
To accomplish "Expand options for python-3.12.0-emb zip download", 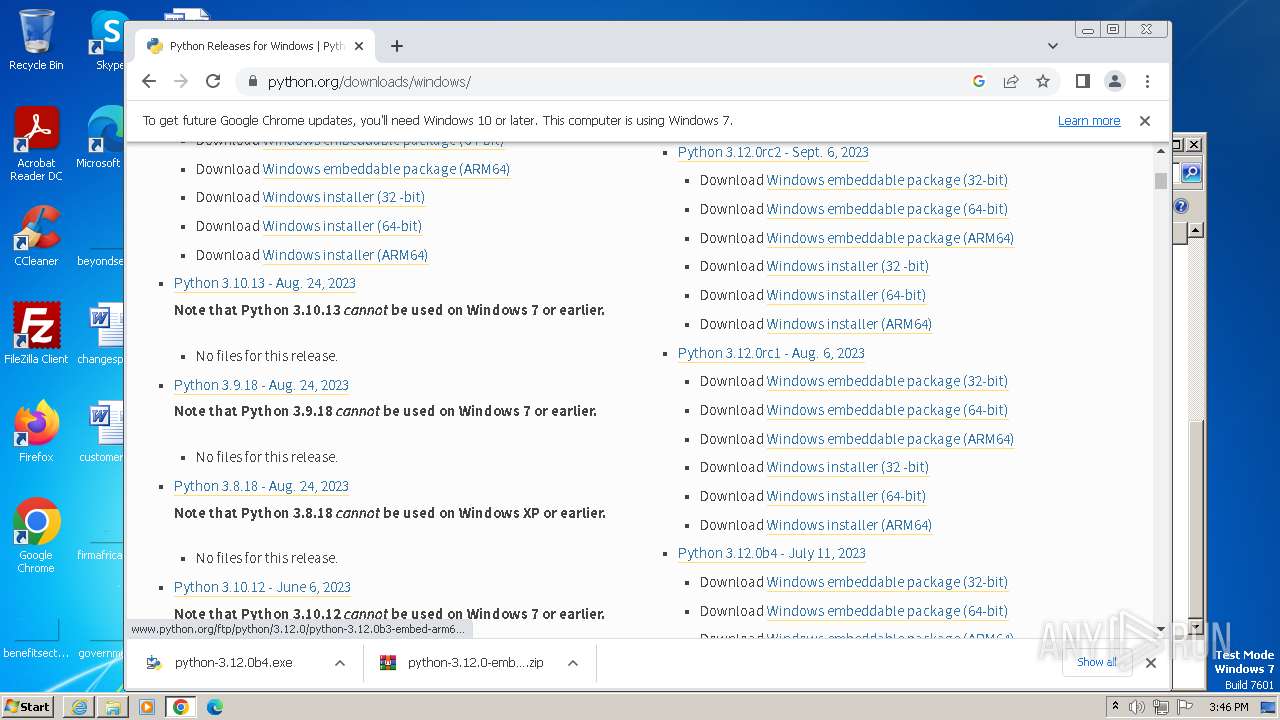I will pos(573,663).
